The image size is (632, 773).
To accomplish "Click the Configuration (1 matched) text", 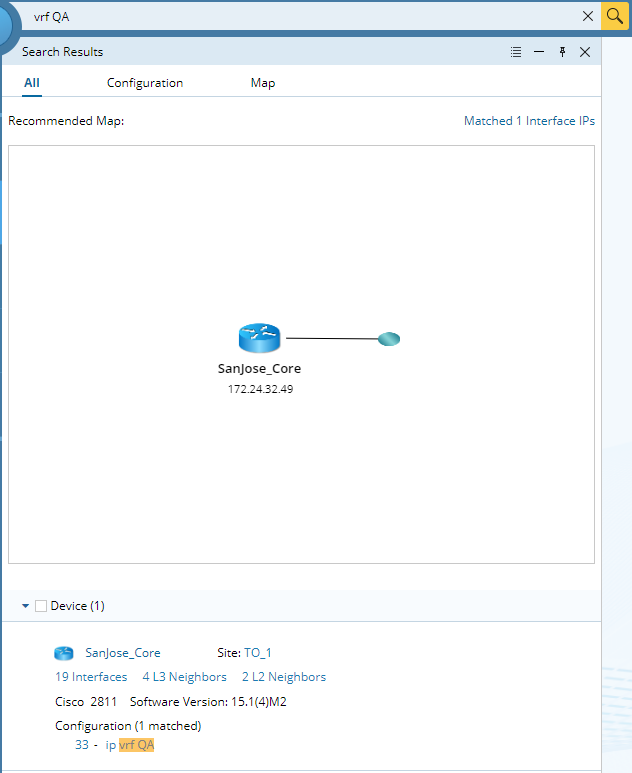I will (x=128, y=726).
